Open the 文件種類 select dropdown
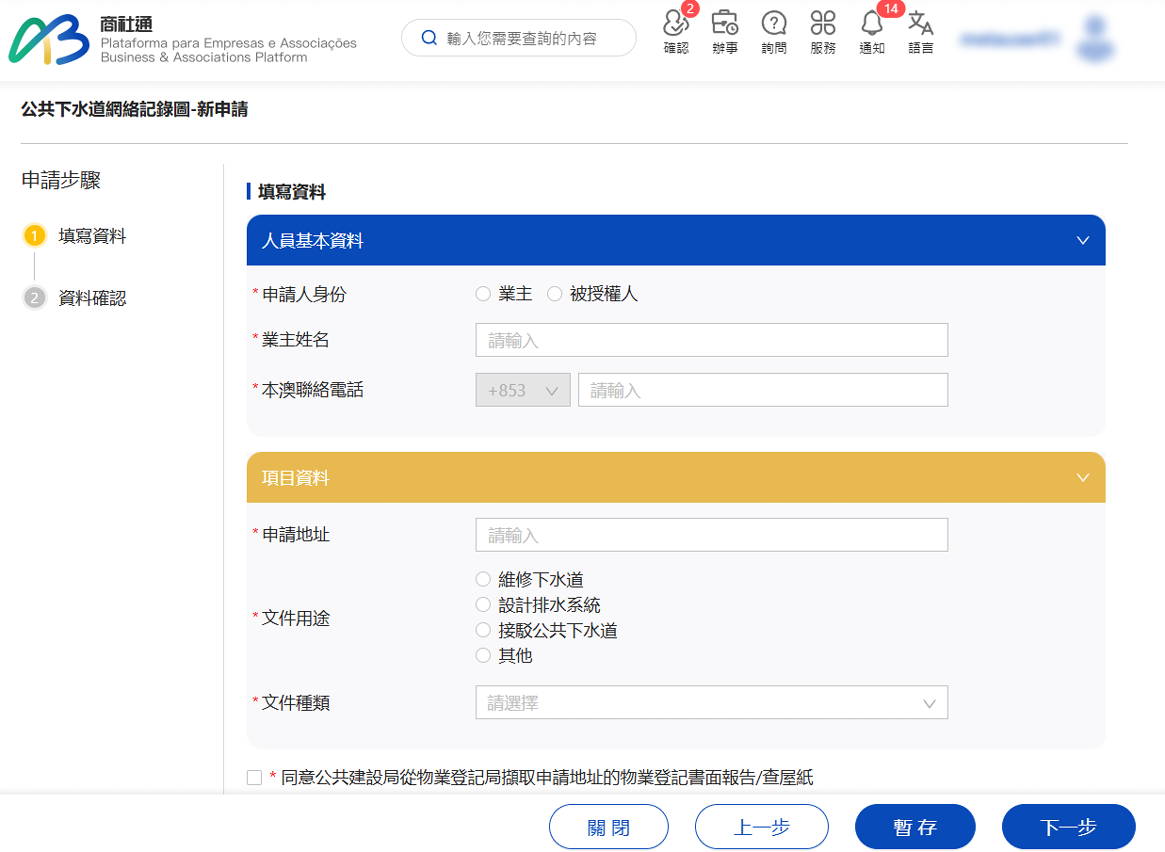The width and height of the screenshot is (1165, 852). click(x=711, y=703)
